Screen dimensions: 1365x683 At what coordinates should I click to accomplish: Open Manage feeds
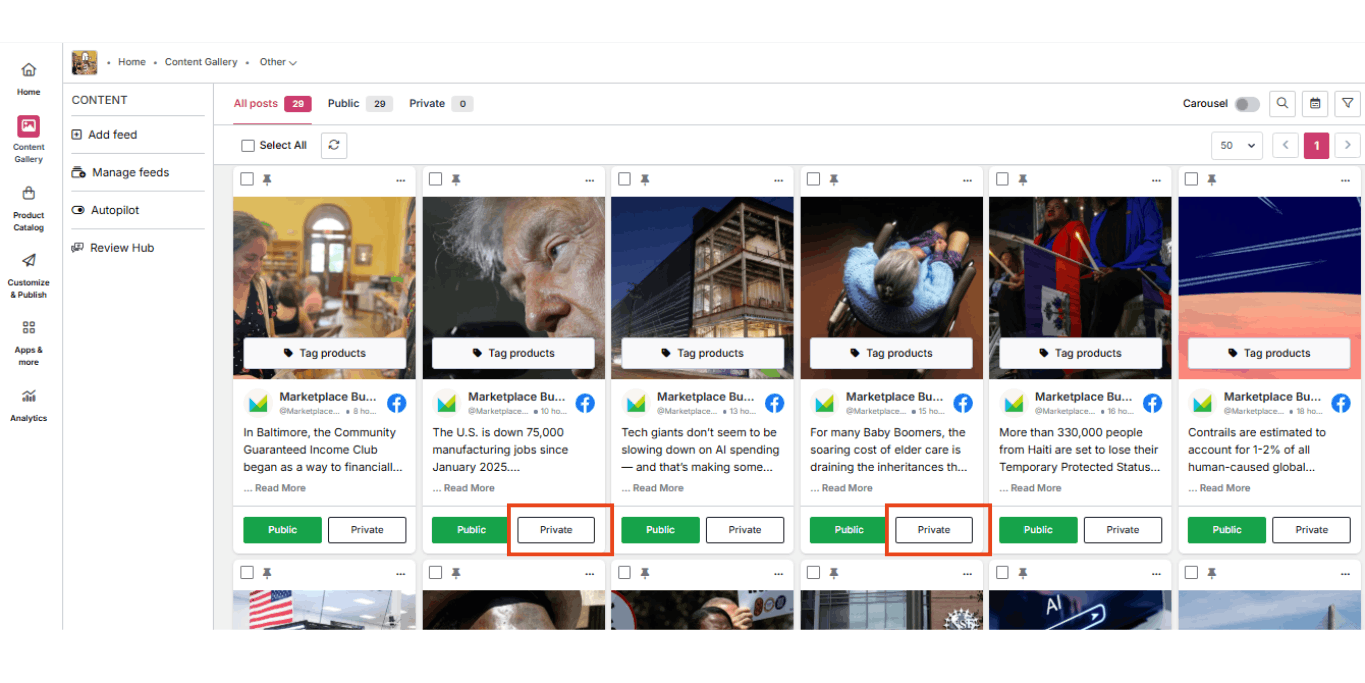pos(120,173)
